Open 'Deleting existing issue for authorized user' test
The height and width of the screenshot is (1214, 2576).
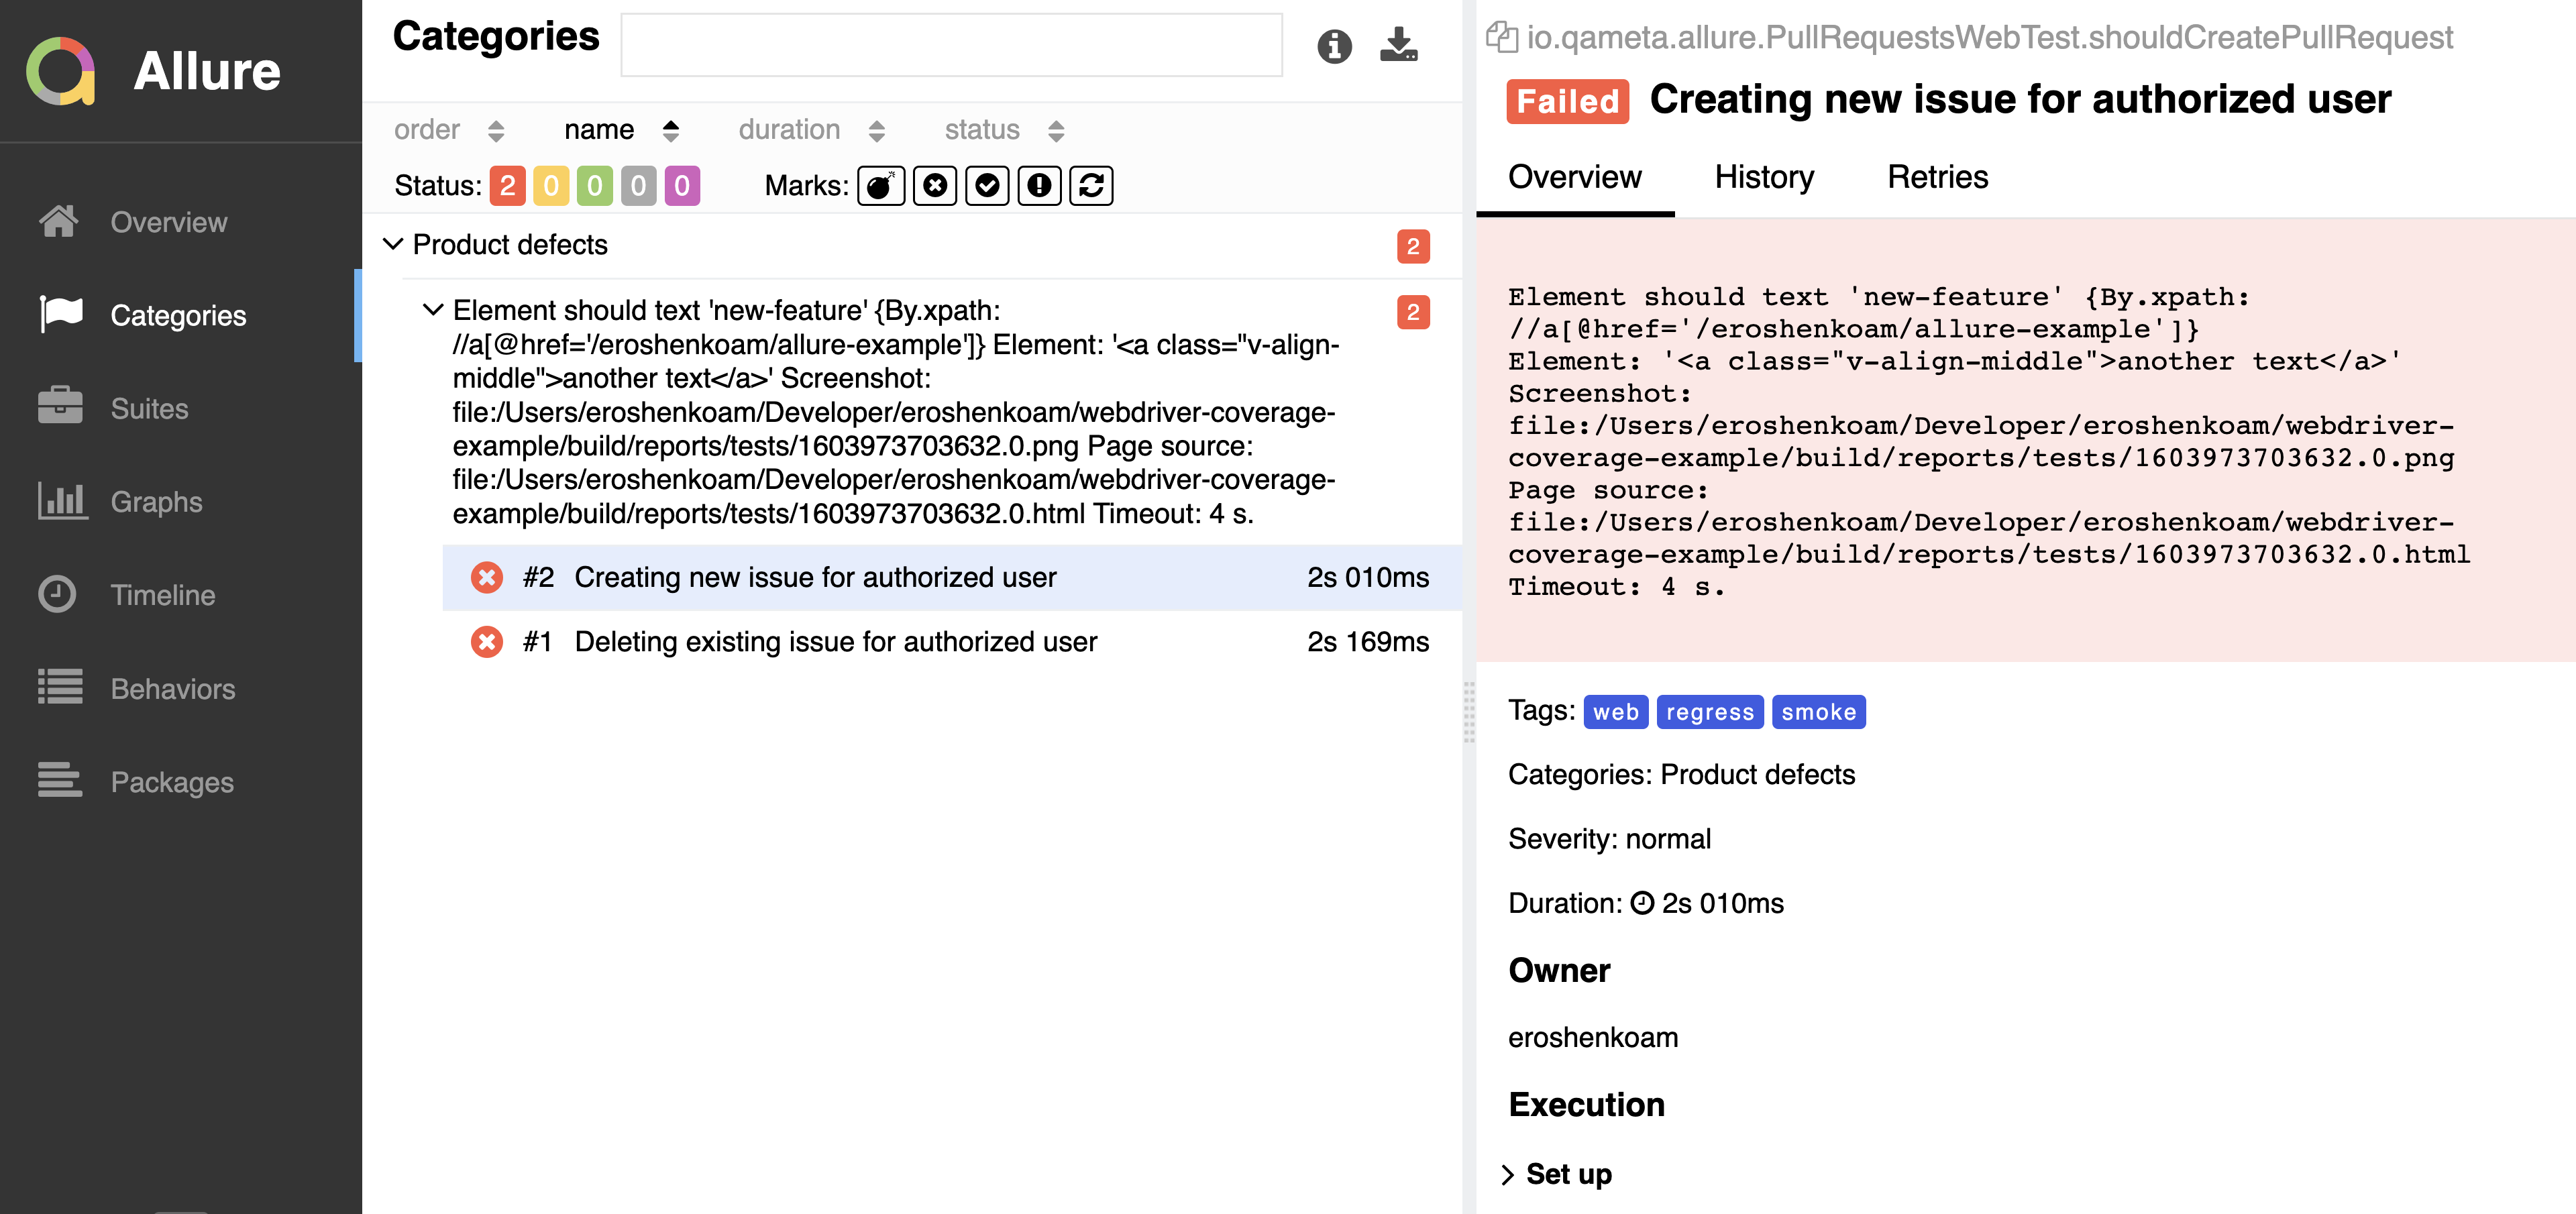point(835,641)
